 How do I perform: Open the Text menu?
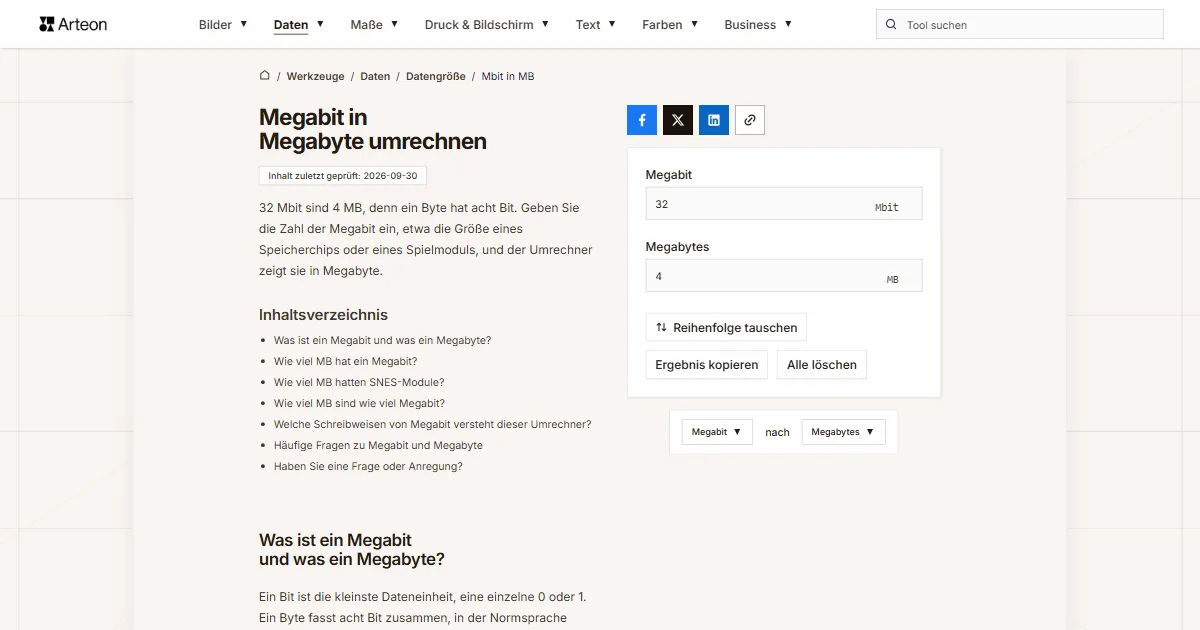click(x=596, y=24)
